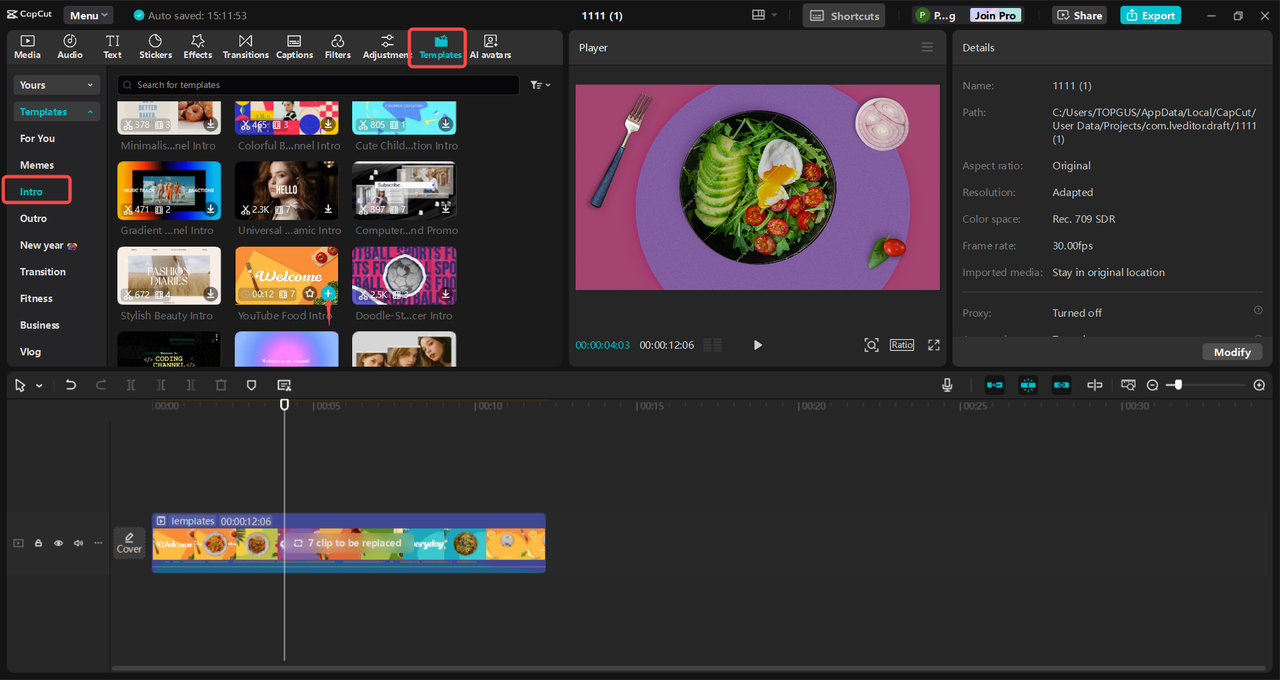Add YouTube Food Intro to the timeline
Viewport: 1280px width, 680px height.
328,294
